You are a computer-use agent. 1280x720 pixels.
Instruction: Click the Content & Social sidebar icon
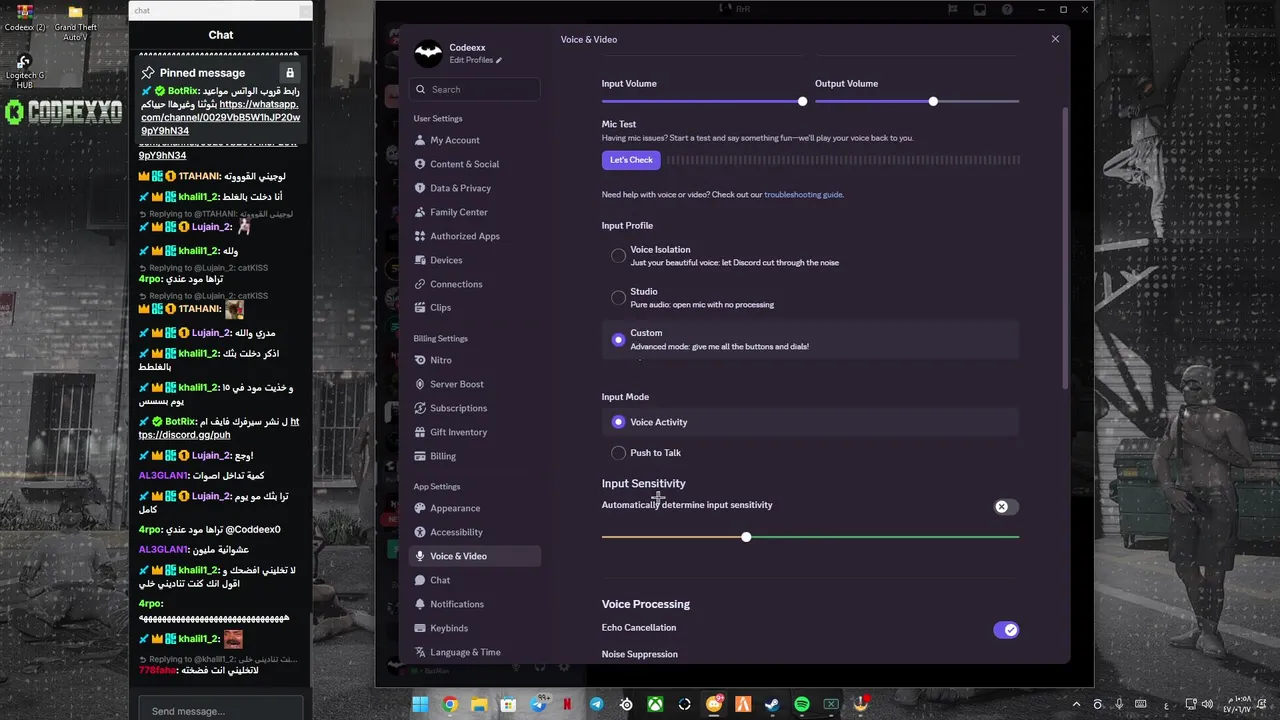click(420, 164)
